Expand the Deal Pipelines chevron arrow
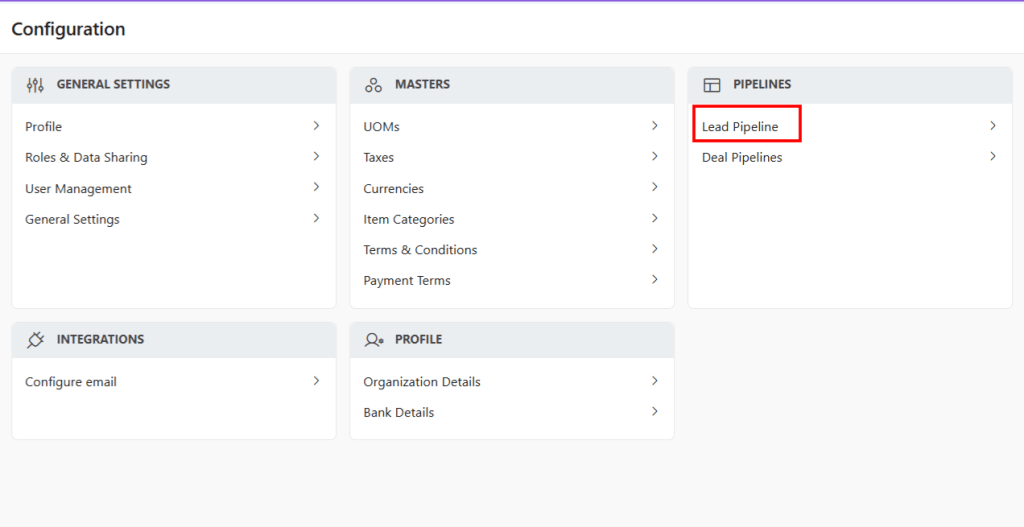Image resolution: width=1024 pixels, height=527 pixels. [x=993, y=157]
